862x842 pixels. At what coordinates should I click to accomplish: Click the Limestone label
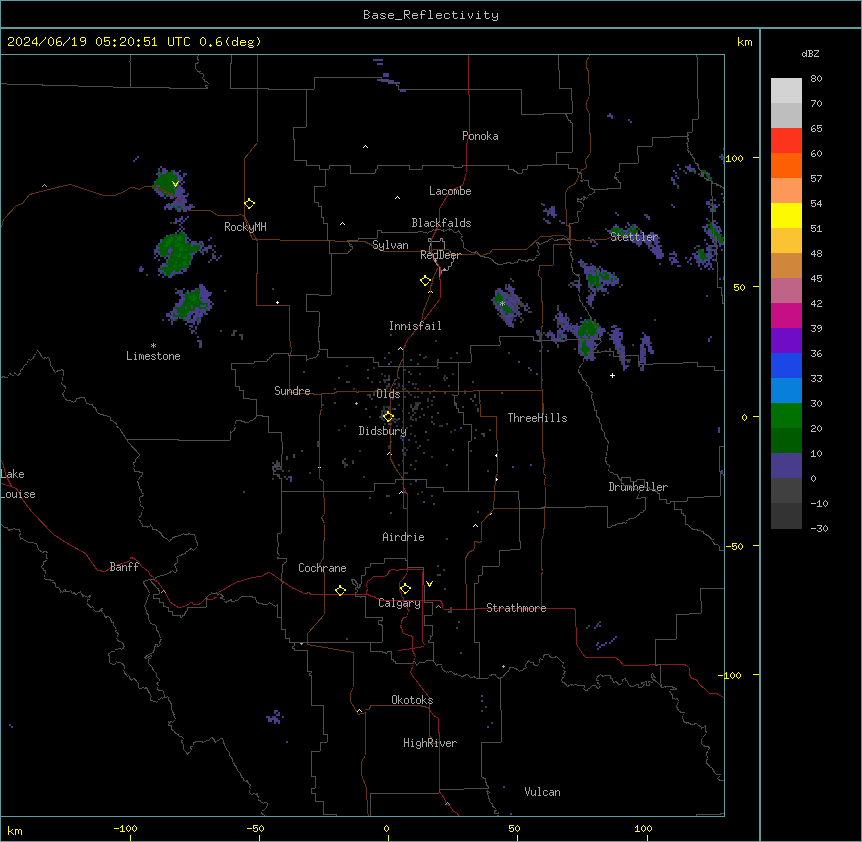point(153,356)
